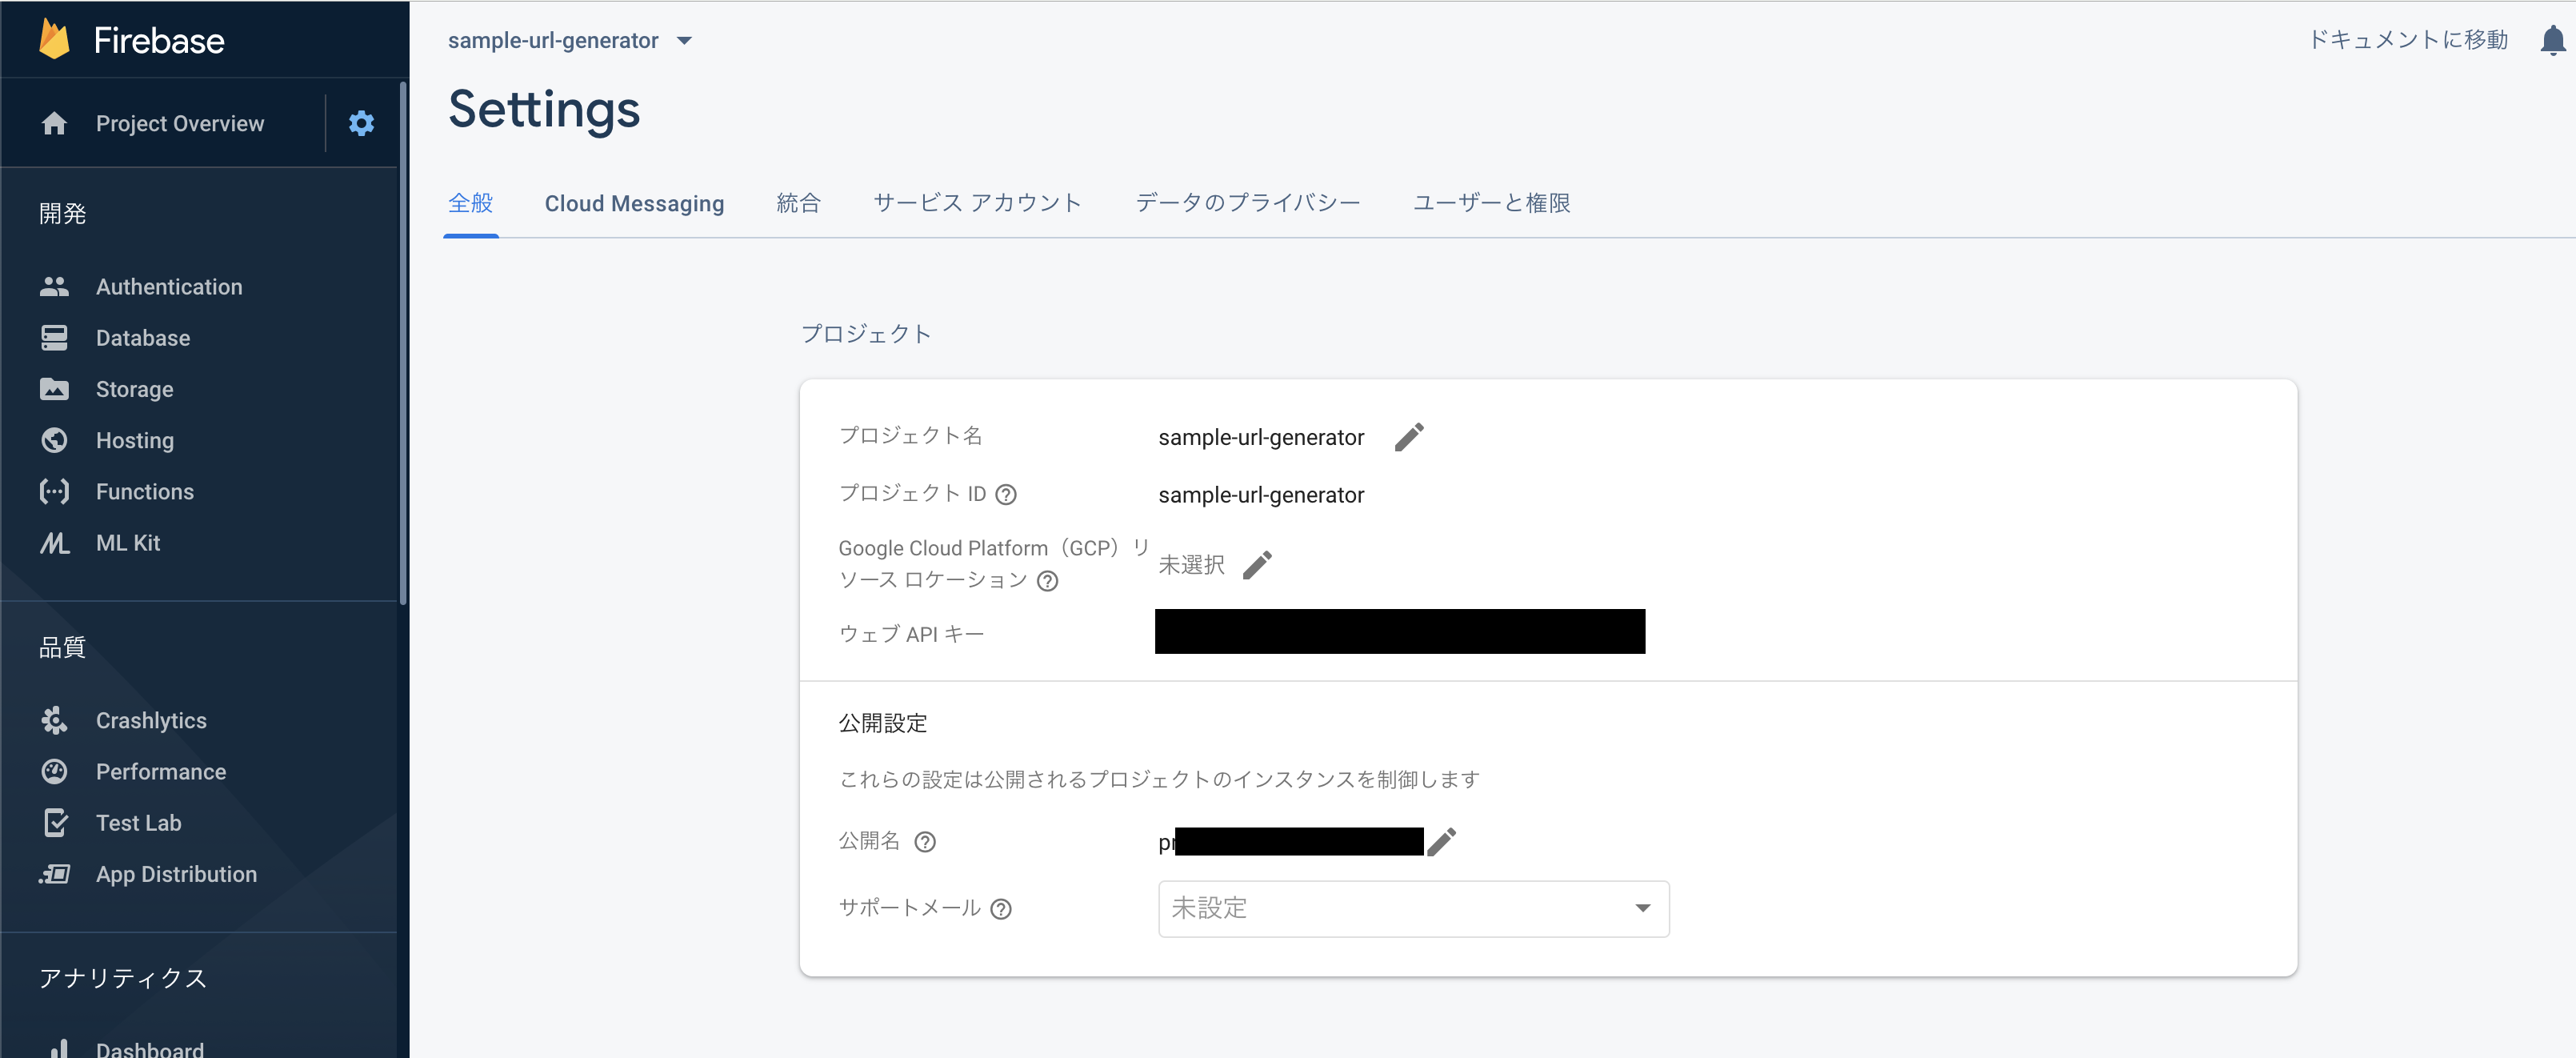Click help icon next to 公開名
The height and width of the screenshot is (1058, 2576).
925,842
